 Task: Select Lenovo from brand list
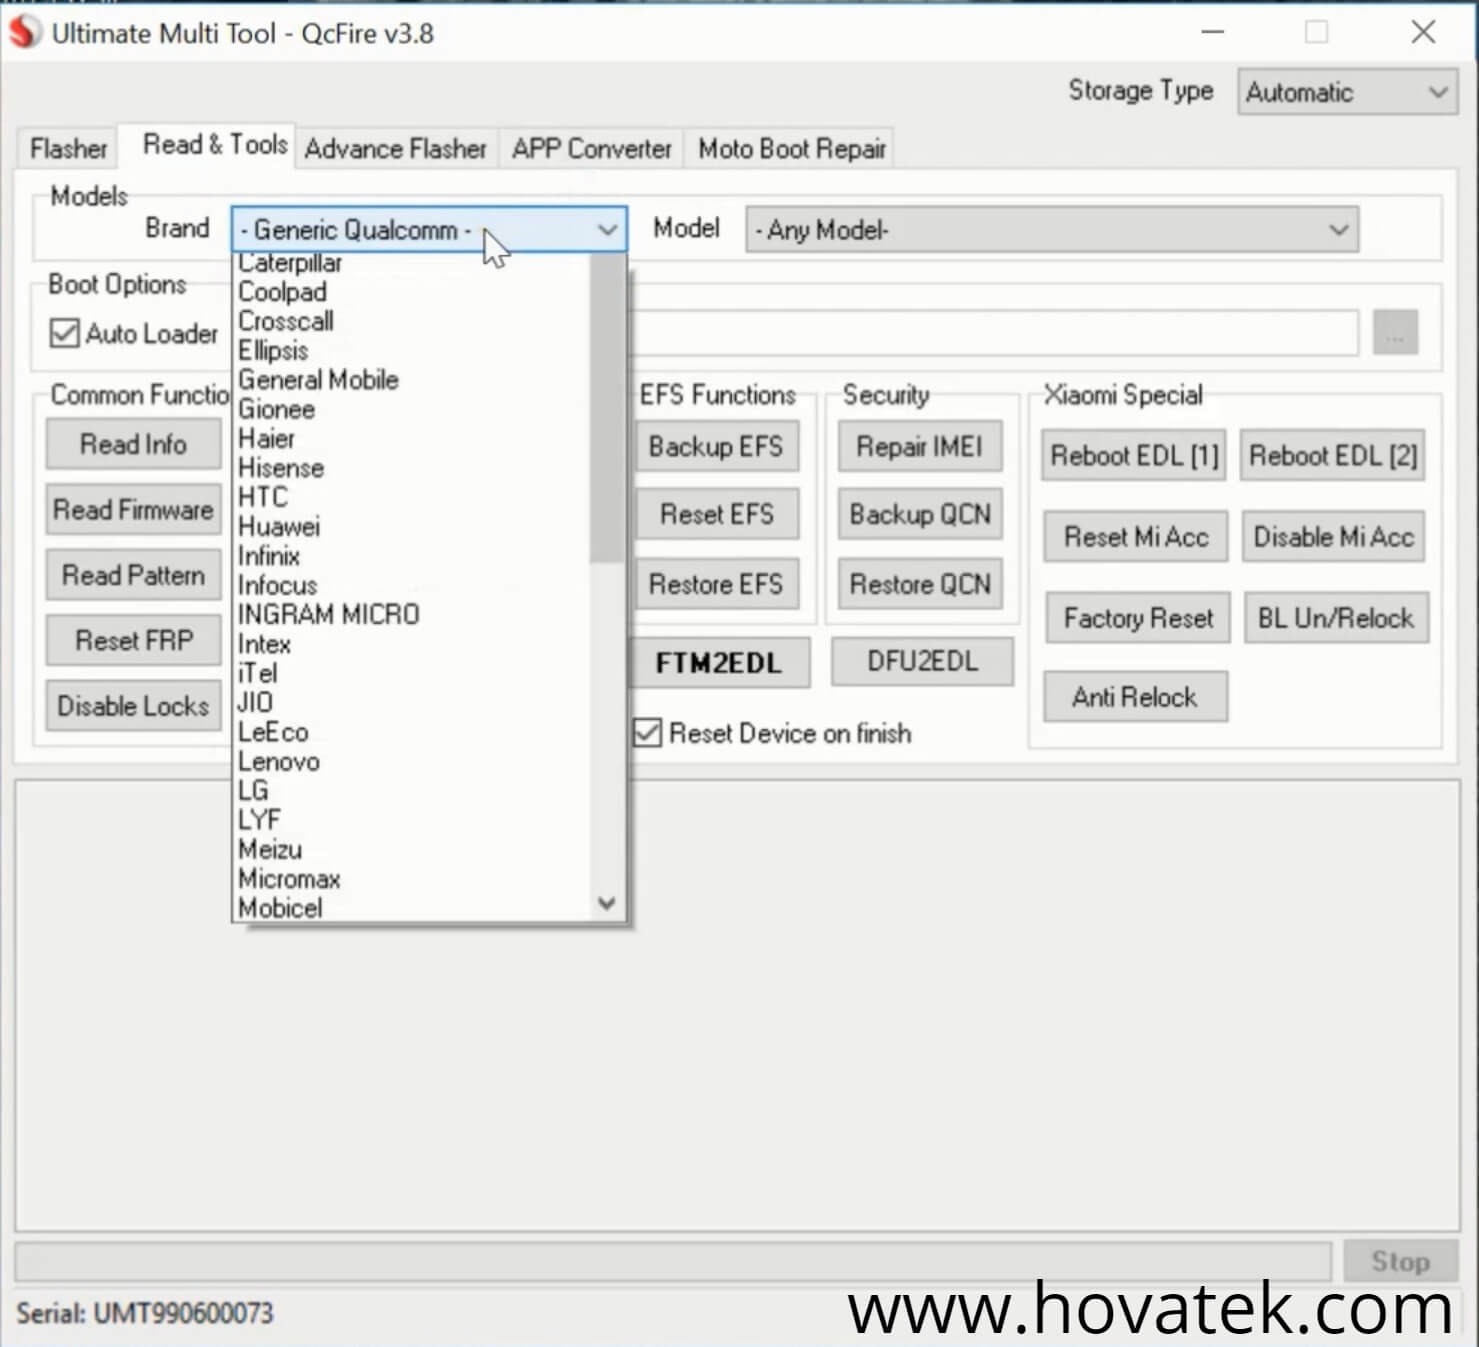(x=412, y=762)
